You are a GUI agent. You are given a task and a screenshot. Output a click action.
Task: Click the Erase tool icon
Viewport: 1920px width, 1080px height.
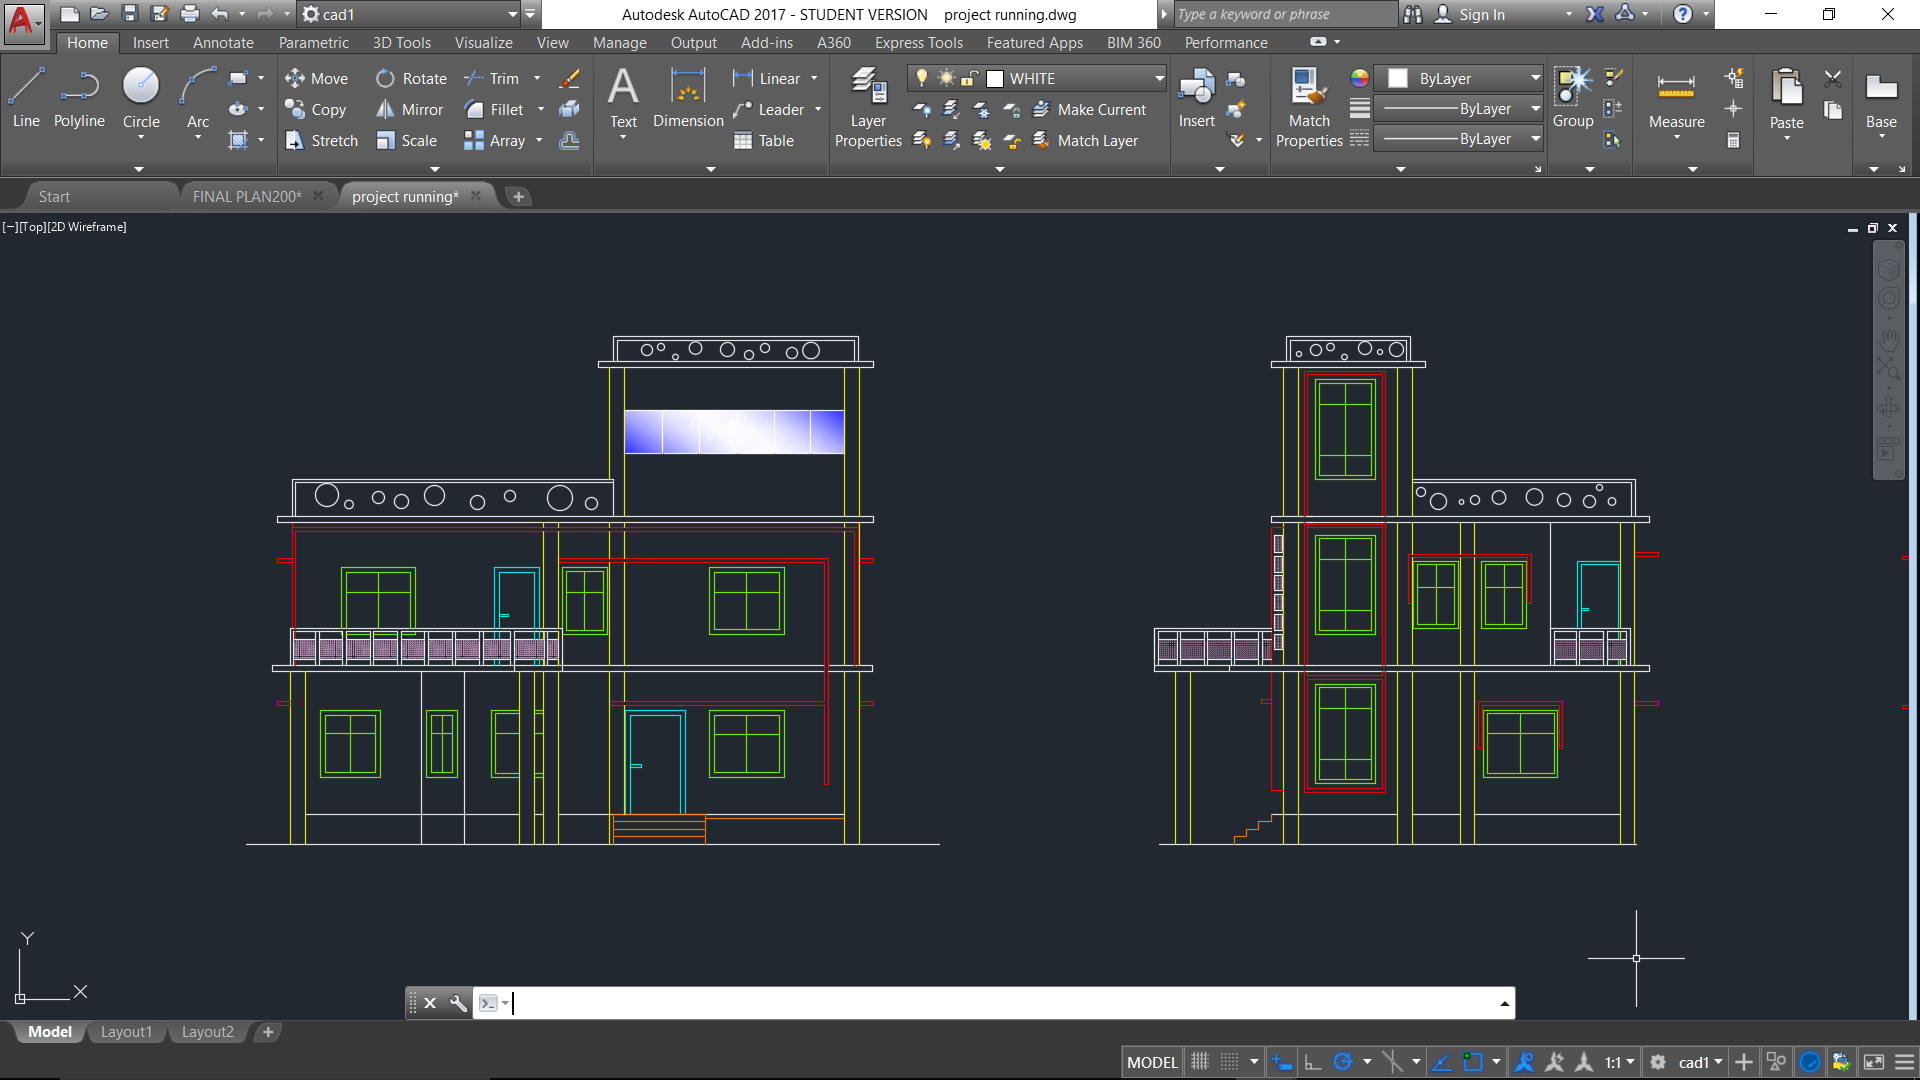click(x=570, y=78)
